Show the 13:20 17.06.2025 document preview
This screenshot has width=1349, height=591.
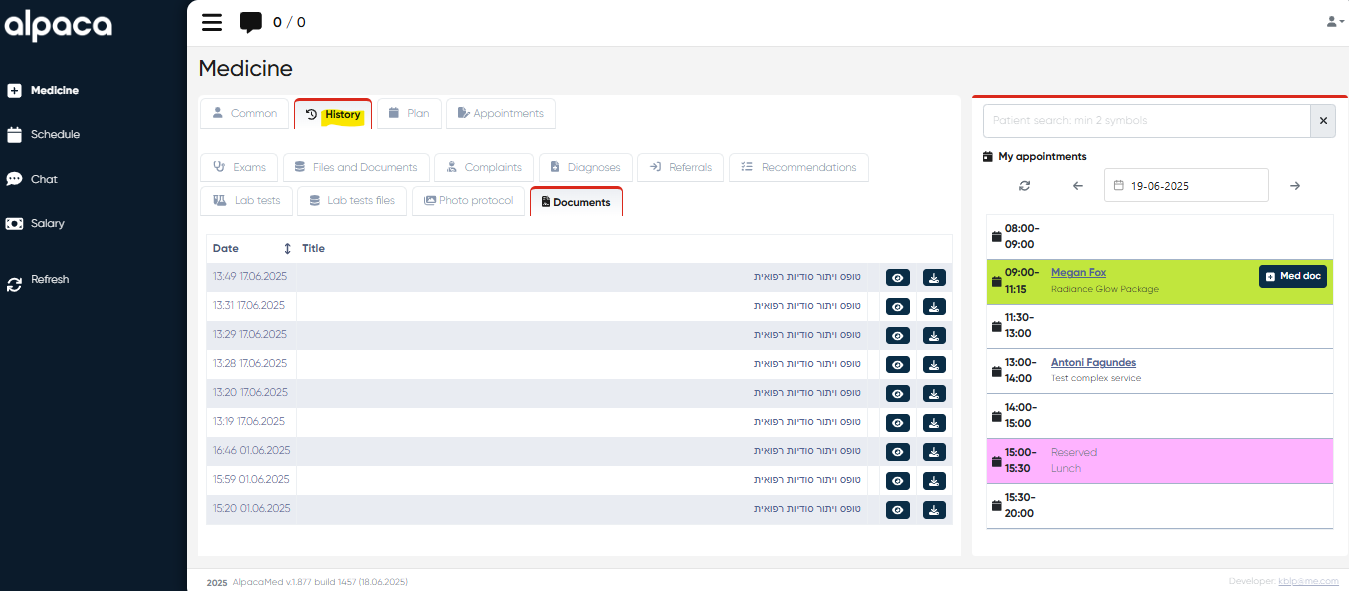[x=898, y=394]
